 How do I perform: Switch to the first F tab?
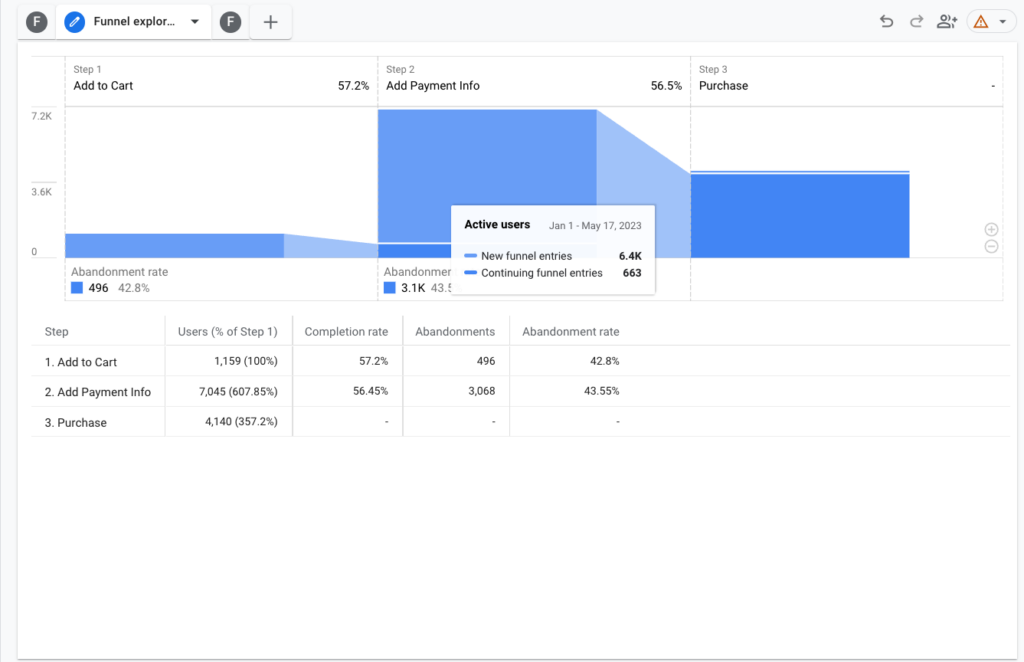click(37, 22)
